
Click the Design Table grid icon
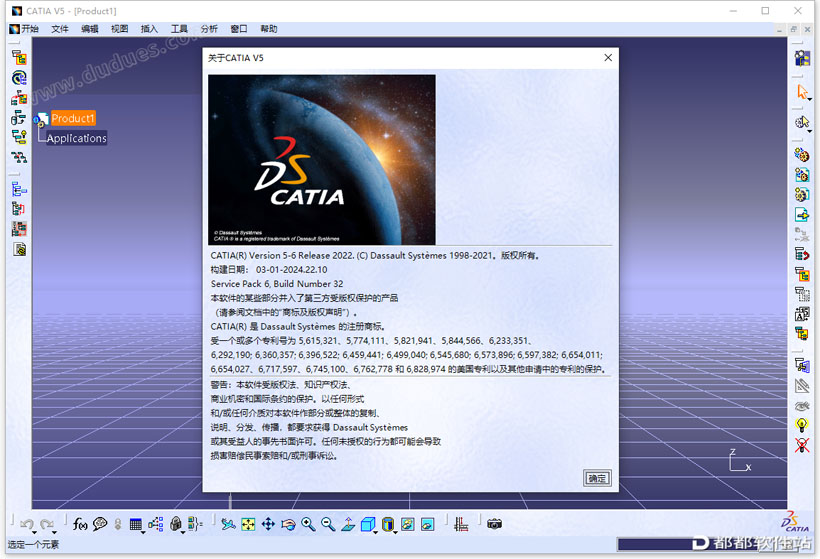[135, 524]
